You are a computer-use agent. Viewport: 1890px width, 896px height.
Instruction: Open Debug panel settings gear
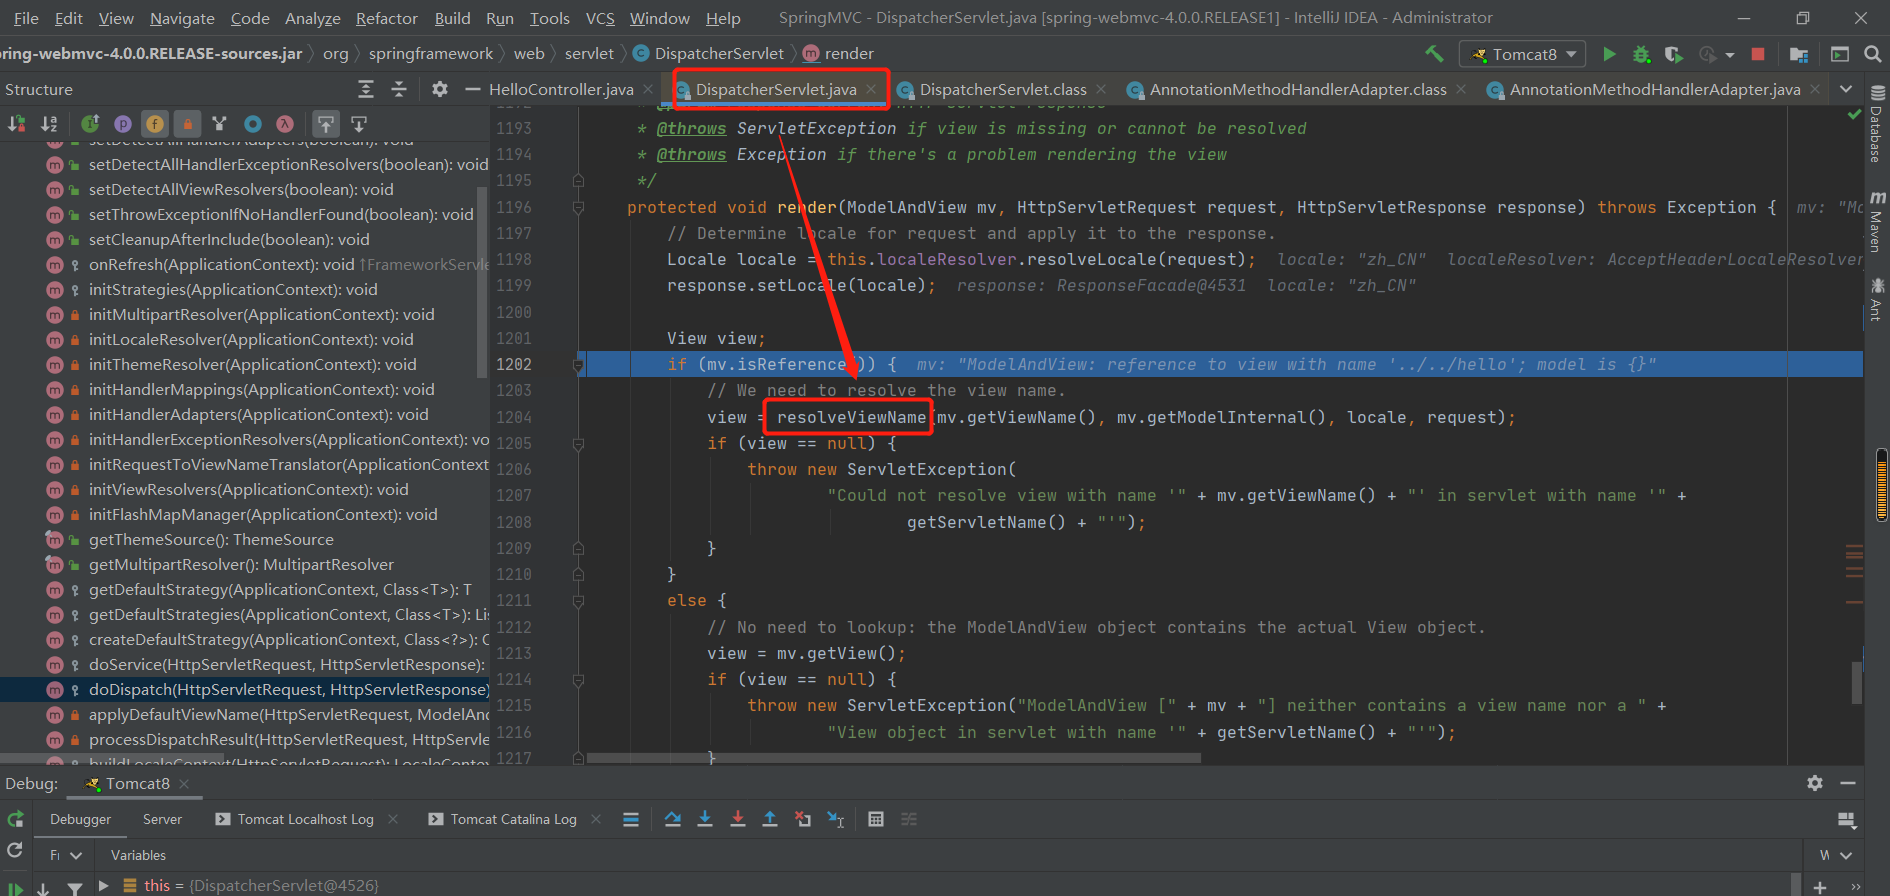coord(1815,783)
